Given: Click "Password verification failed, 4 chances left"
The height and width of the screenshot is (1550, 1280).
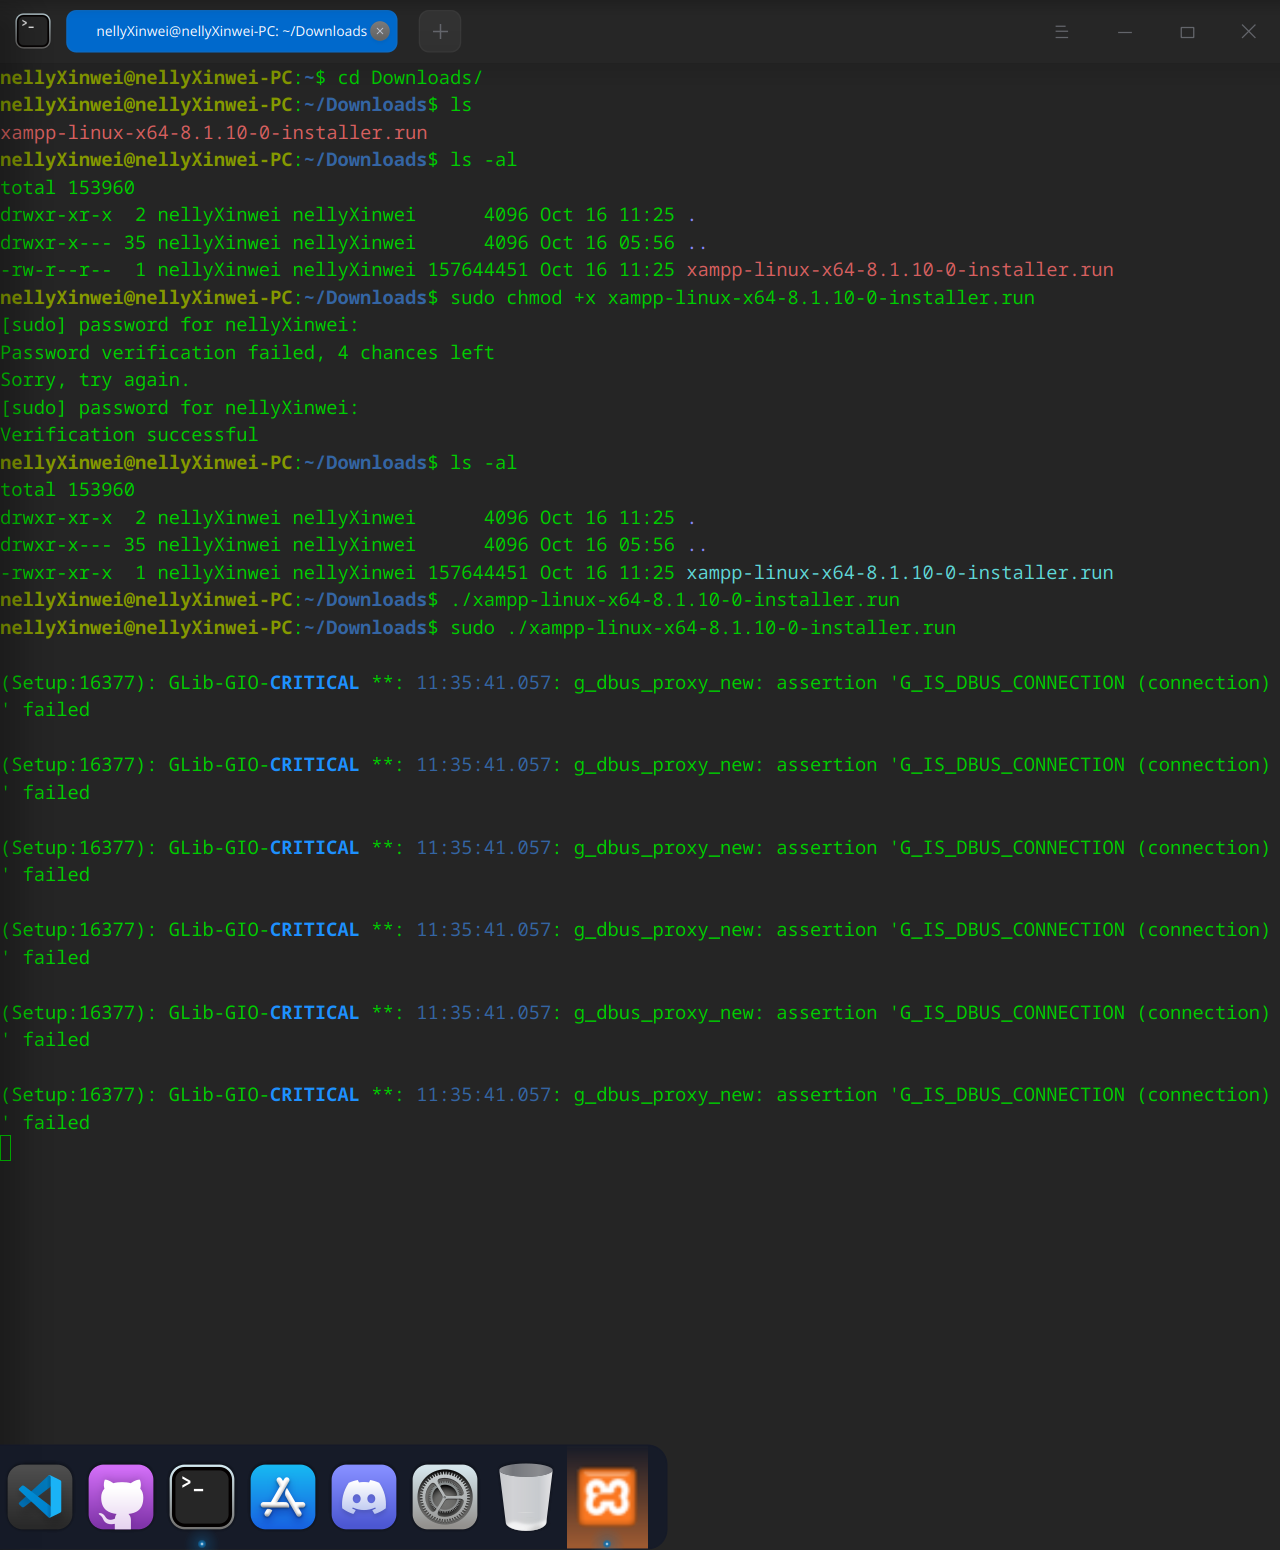Looking at the screenshot, I should (x=247, y=352).
